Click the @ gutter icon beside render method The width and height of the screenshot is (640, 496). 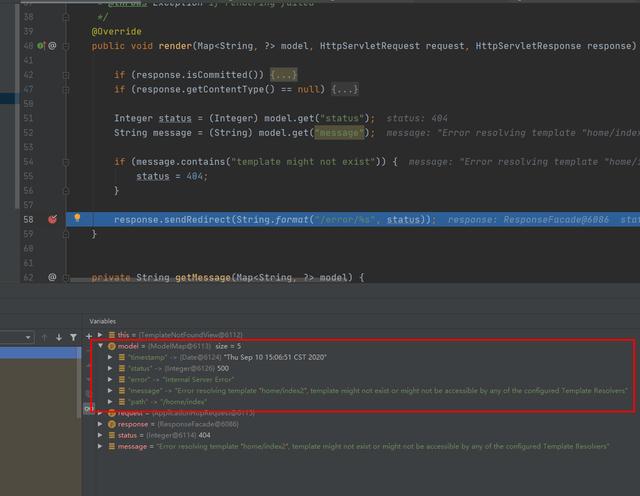point(52,46)
